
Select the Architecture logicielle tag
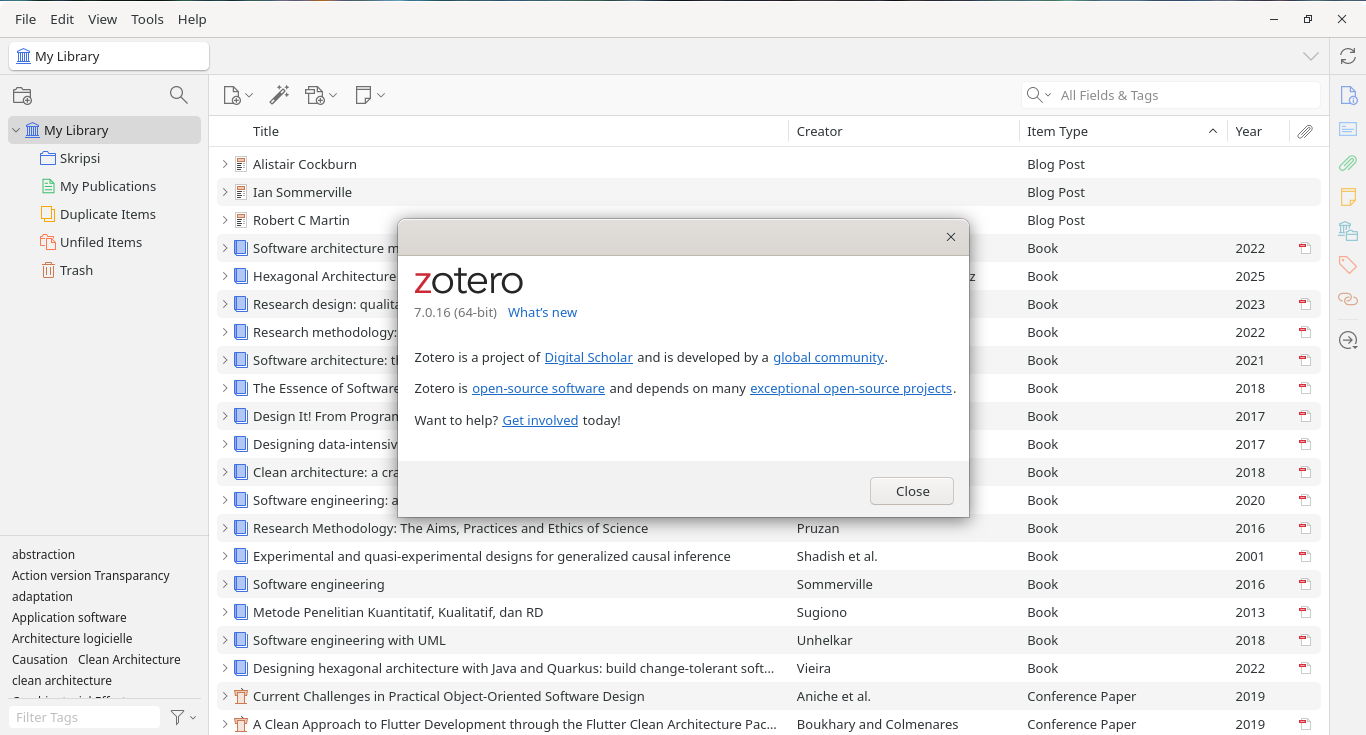[72, 638]
